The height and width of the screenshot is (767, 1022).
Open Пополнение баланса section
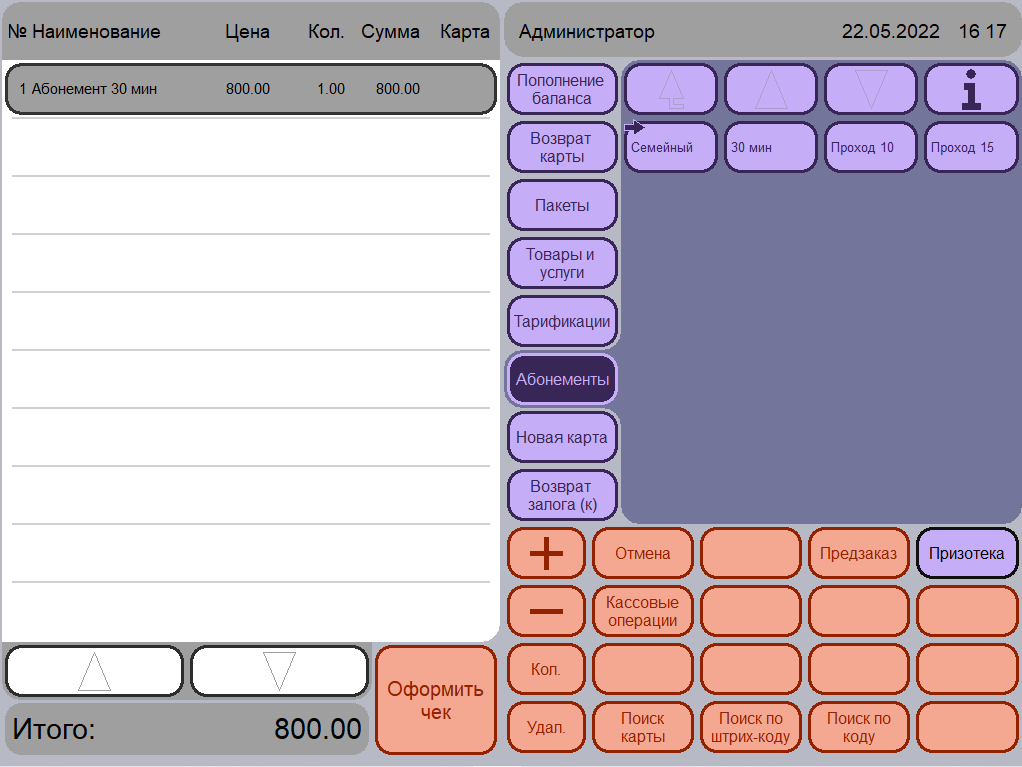click(562, 89)
